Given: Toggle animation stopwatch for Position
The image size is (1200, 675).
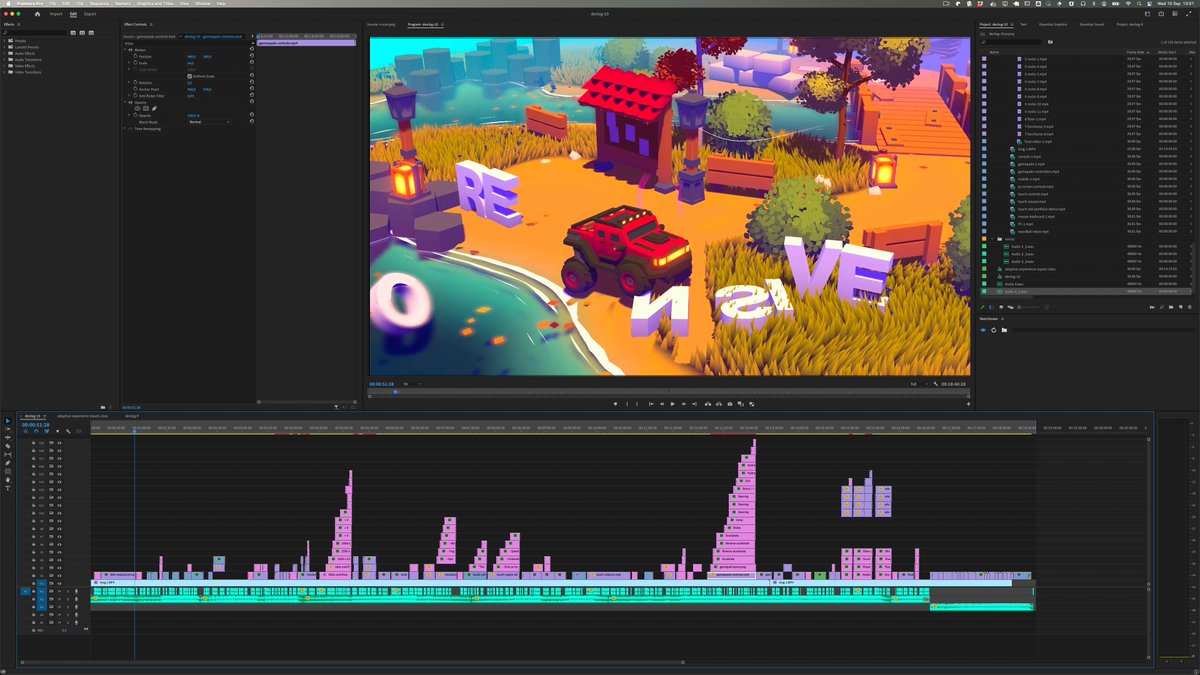Looking at the screenshot, I should (x=136, y=56).
